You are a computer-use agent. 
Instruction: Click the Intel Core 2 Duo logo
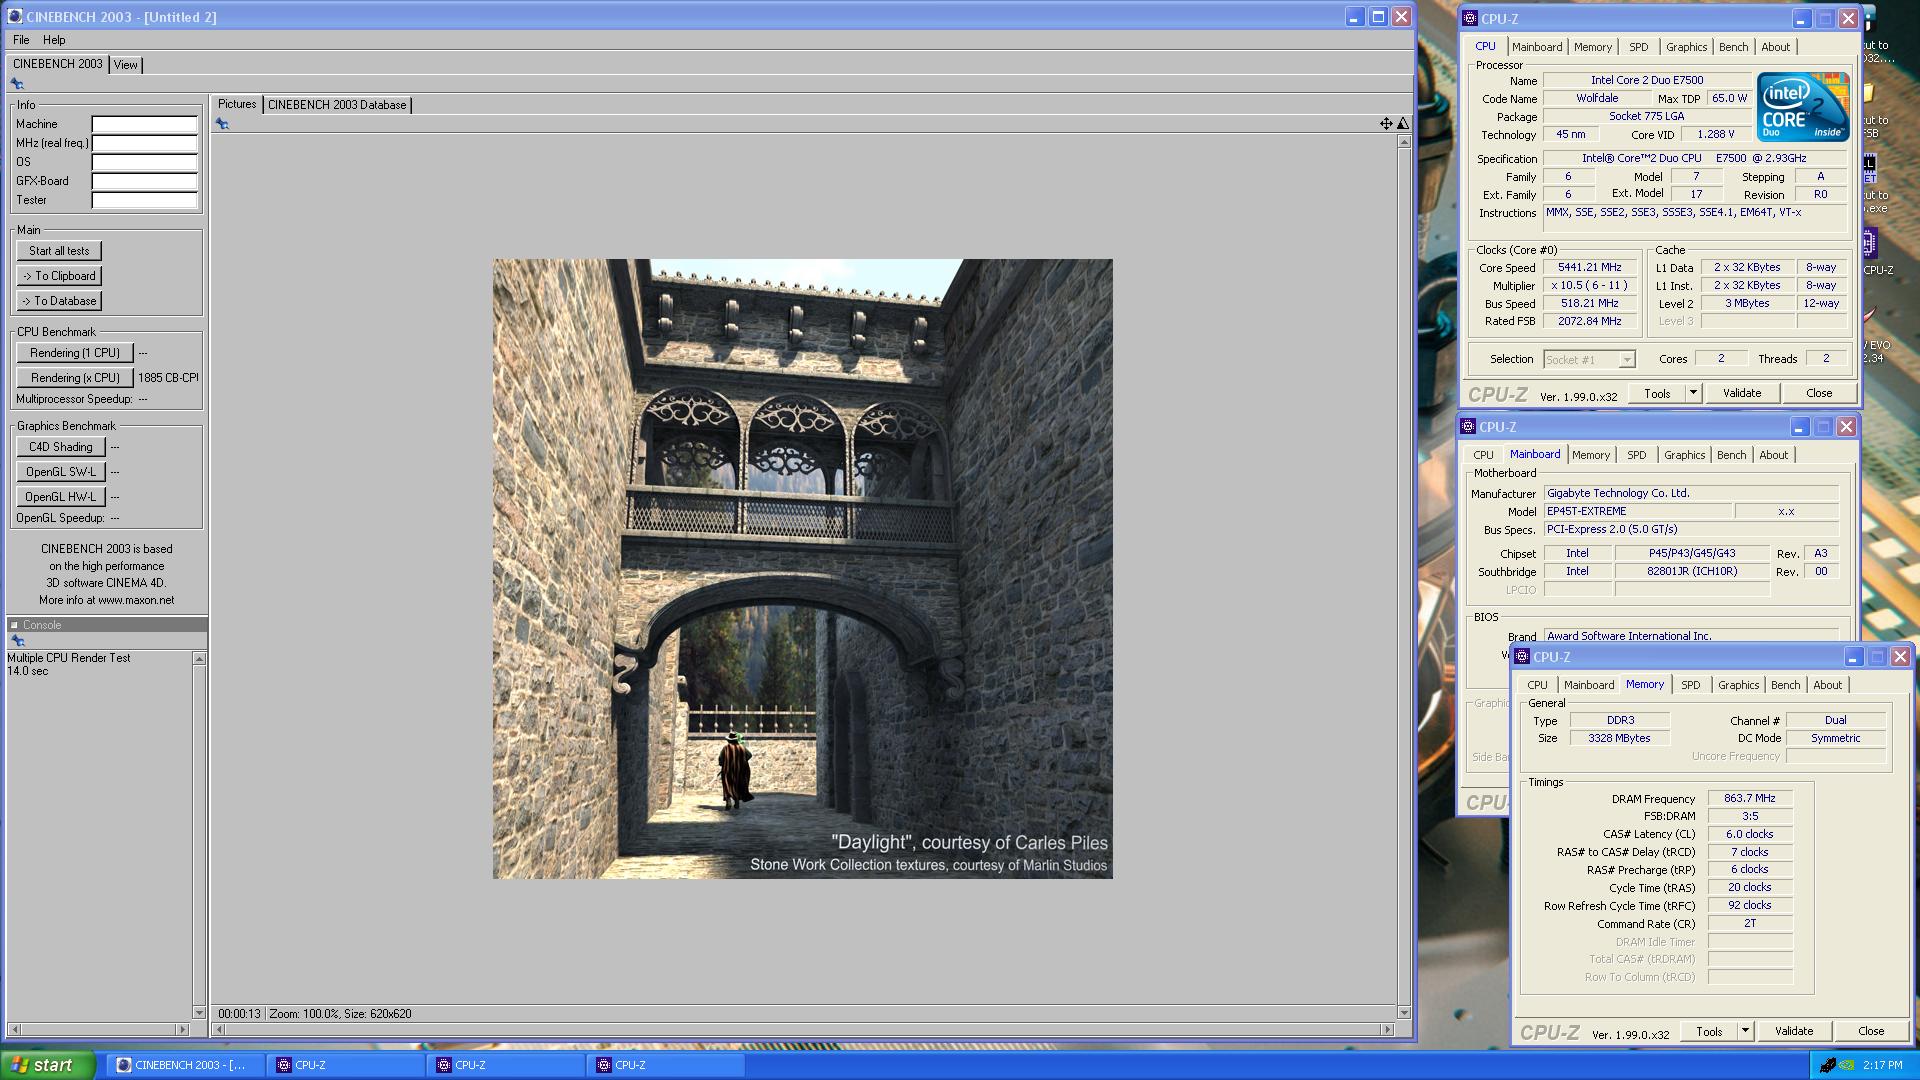pos(1803,107)
